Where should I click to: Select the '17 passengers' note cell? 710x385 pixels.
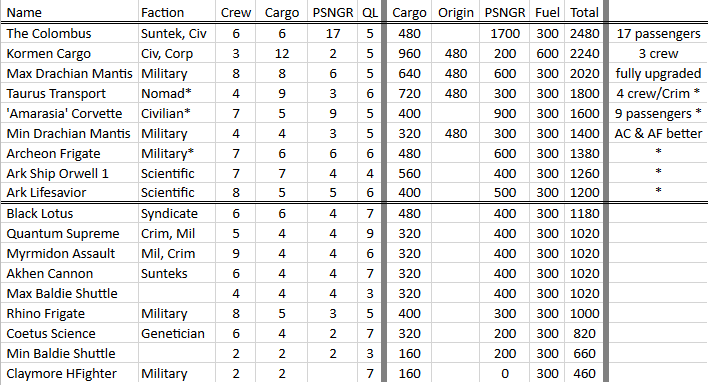[658, 34]
